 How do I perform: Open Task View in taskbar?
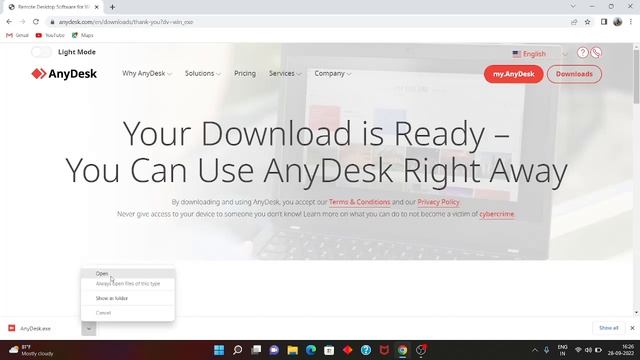tap(256, 350)
